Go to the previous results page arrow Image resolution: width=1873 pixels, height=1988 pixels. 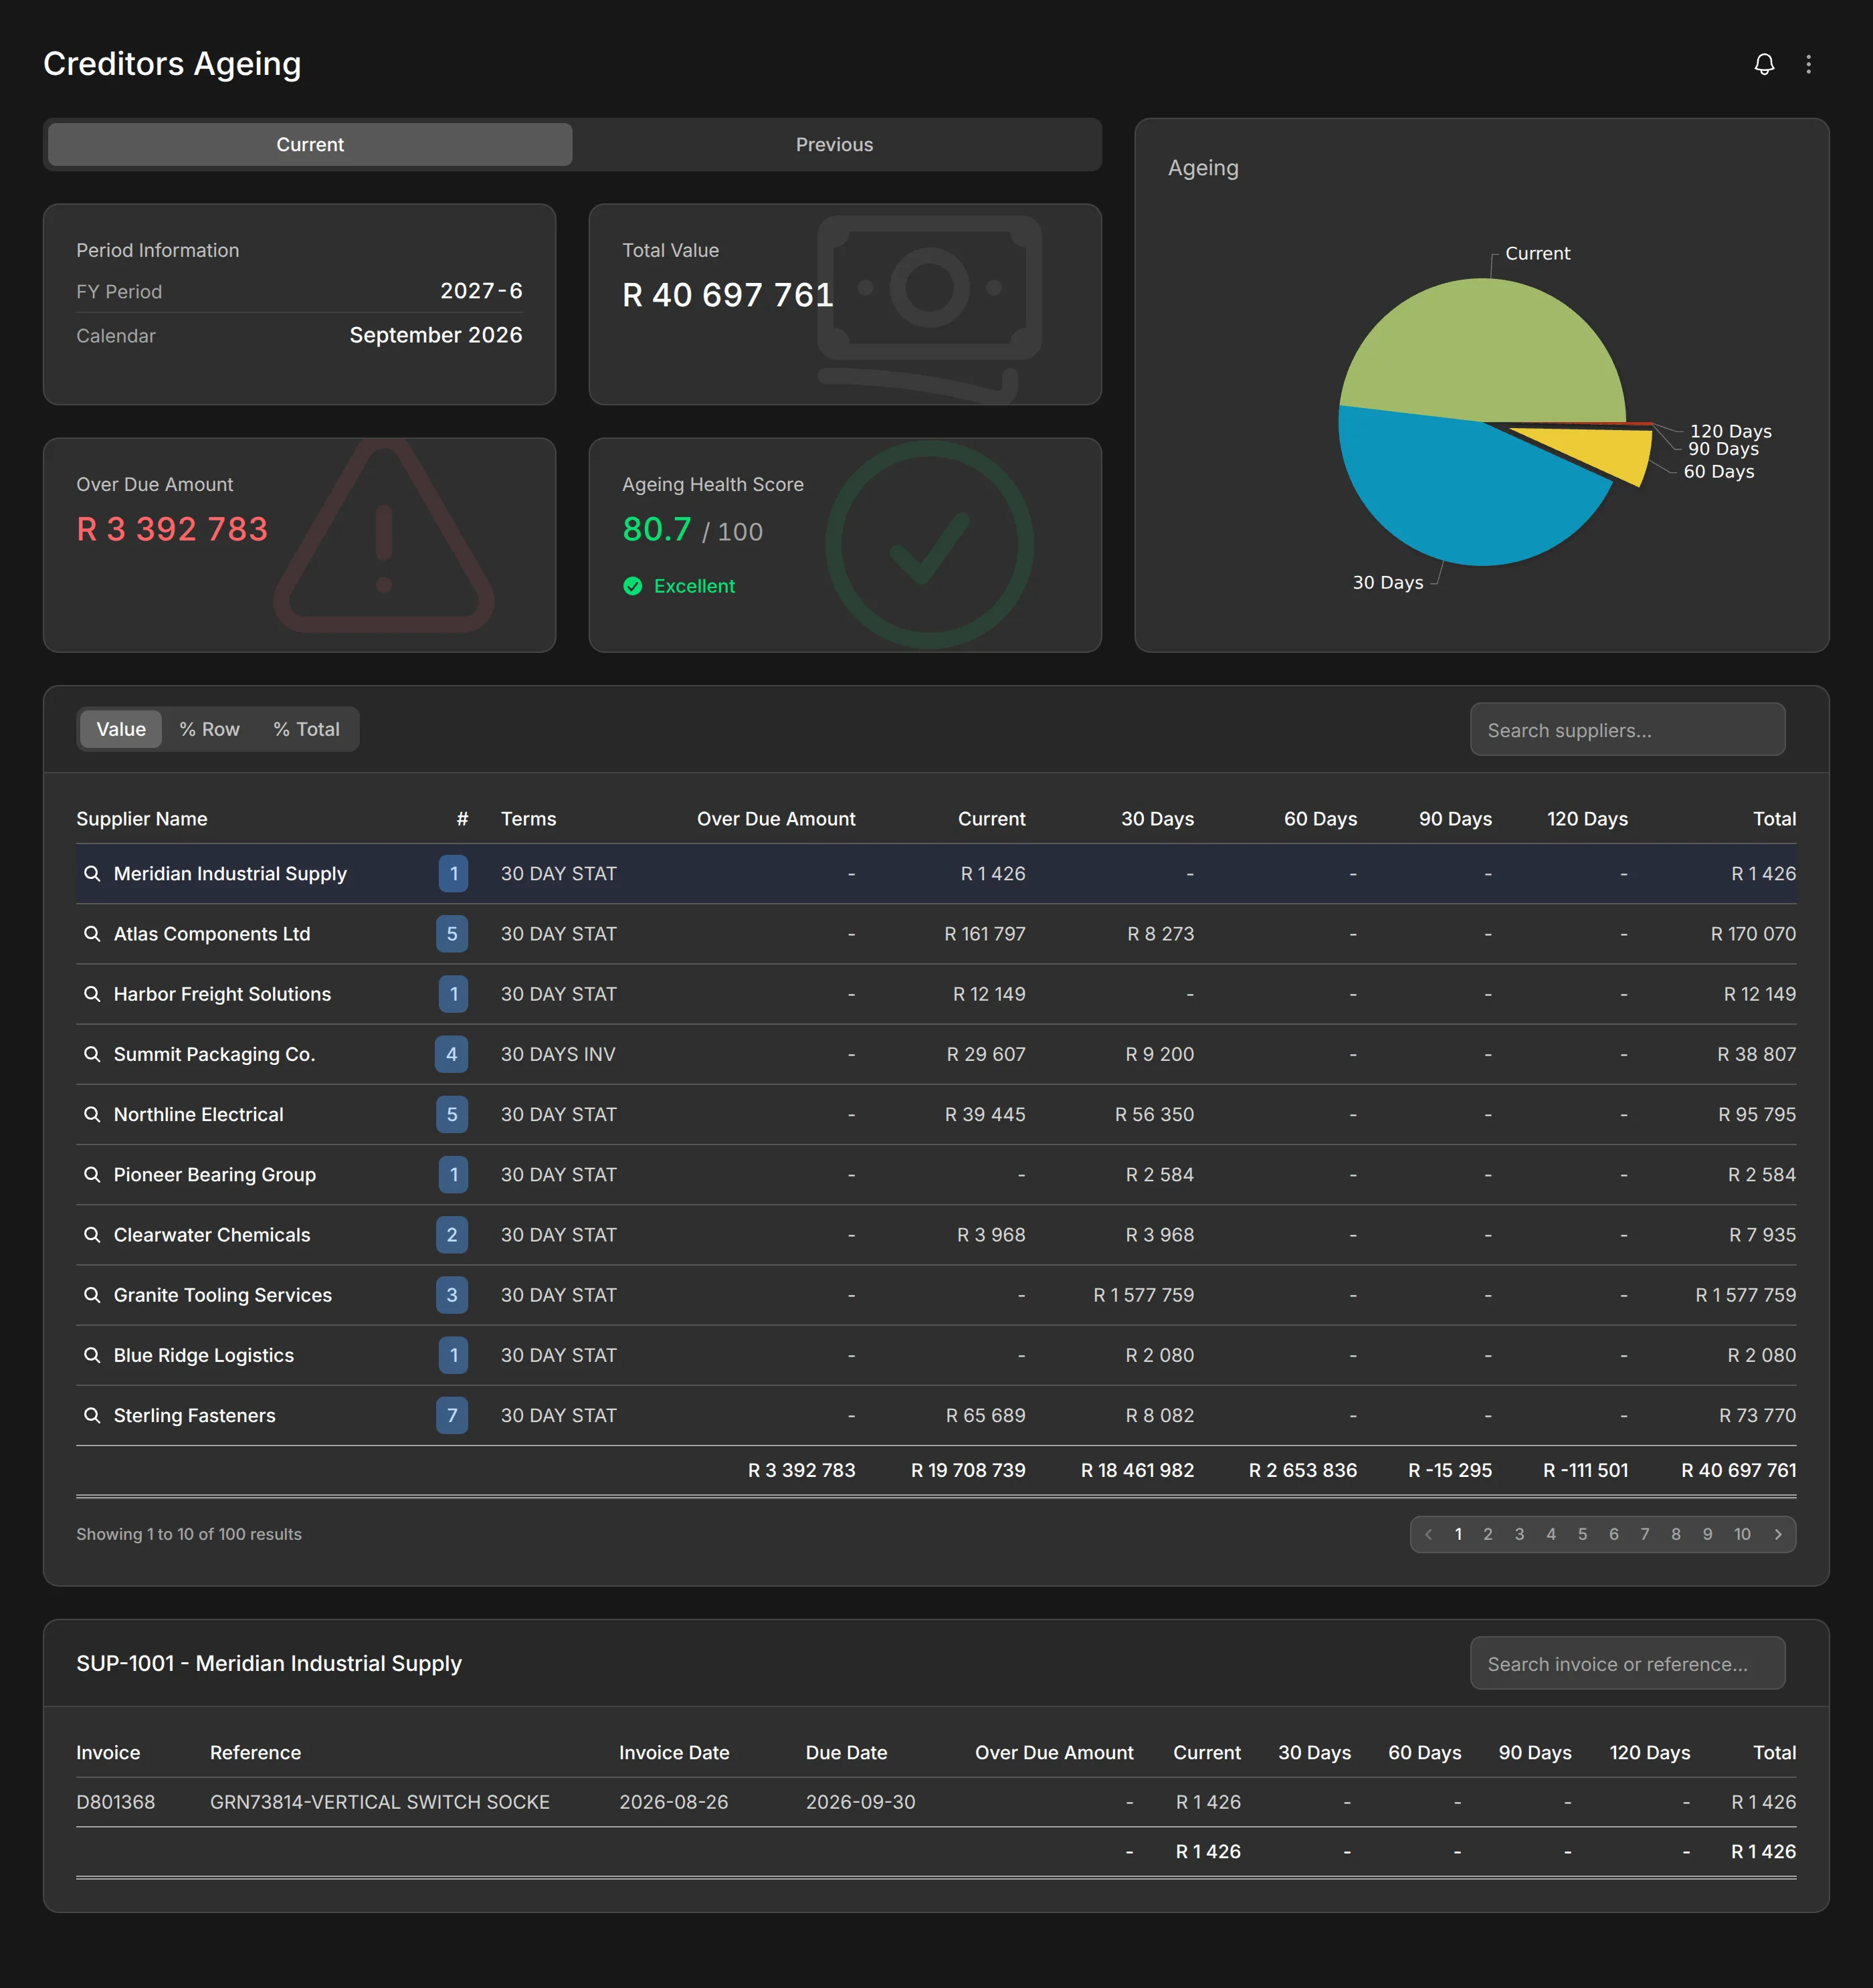(1428, 1534)
